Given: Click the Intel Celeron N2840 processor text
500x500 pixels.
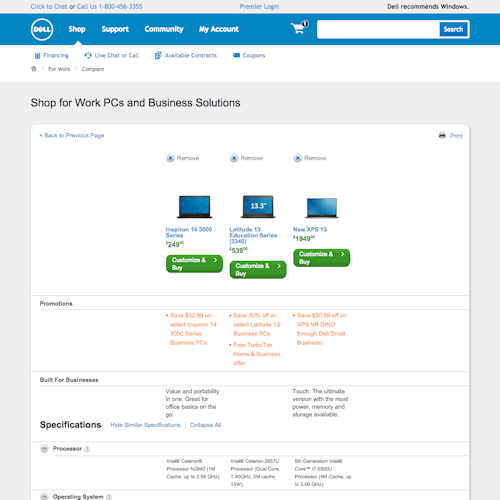Looking at the screenshot, I should point(193,469).
